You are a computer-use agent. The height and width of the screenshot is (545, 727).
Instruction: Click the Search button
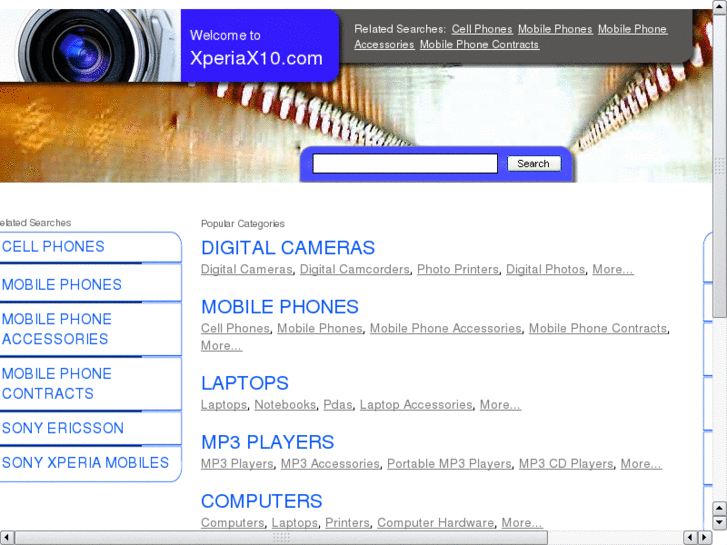click(534, 164)
